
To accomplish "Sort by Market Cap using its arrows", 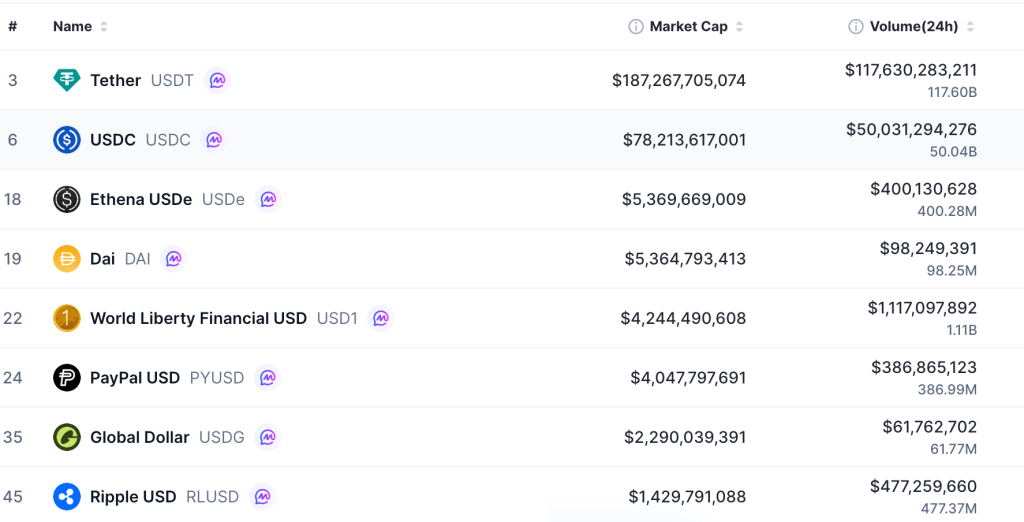I will click(x=739, y=27).
